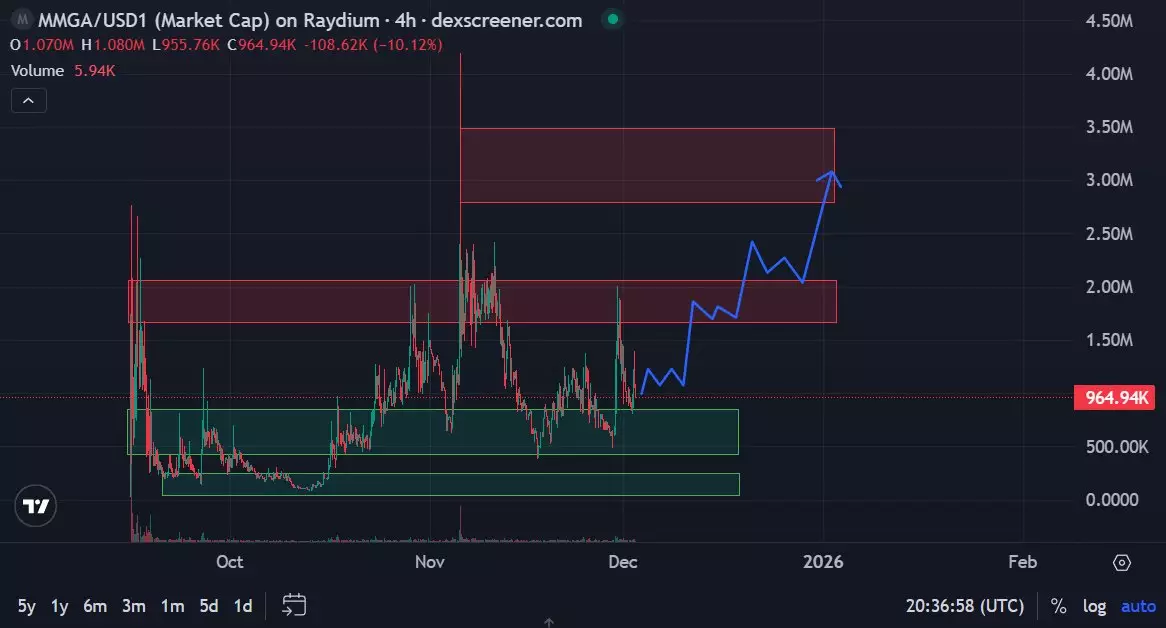The width and height of the screenshot is (1166, 628).
Task: Click the Volume indicator label
Action: click(x=37, y=71)
